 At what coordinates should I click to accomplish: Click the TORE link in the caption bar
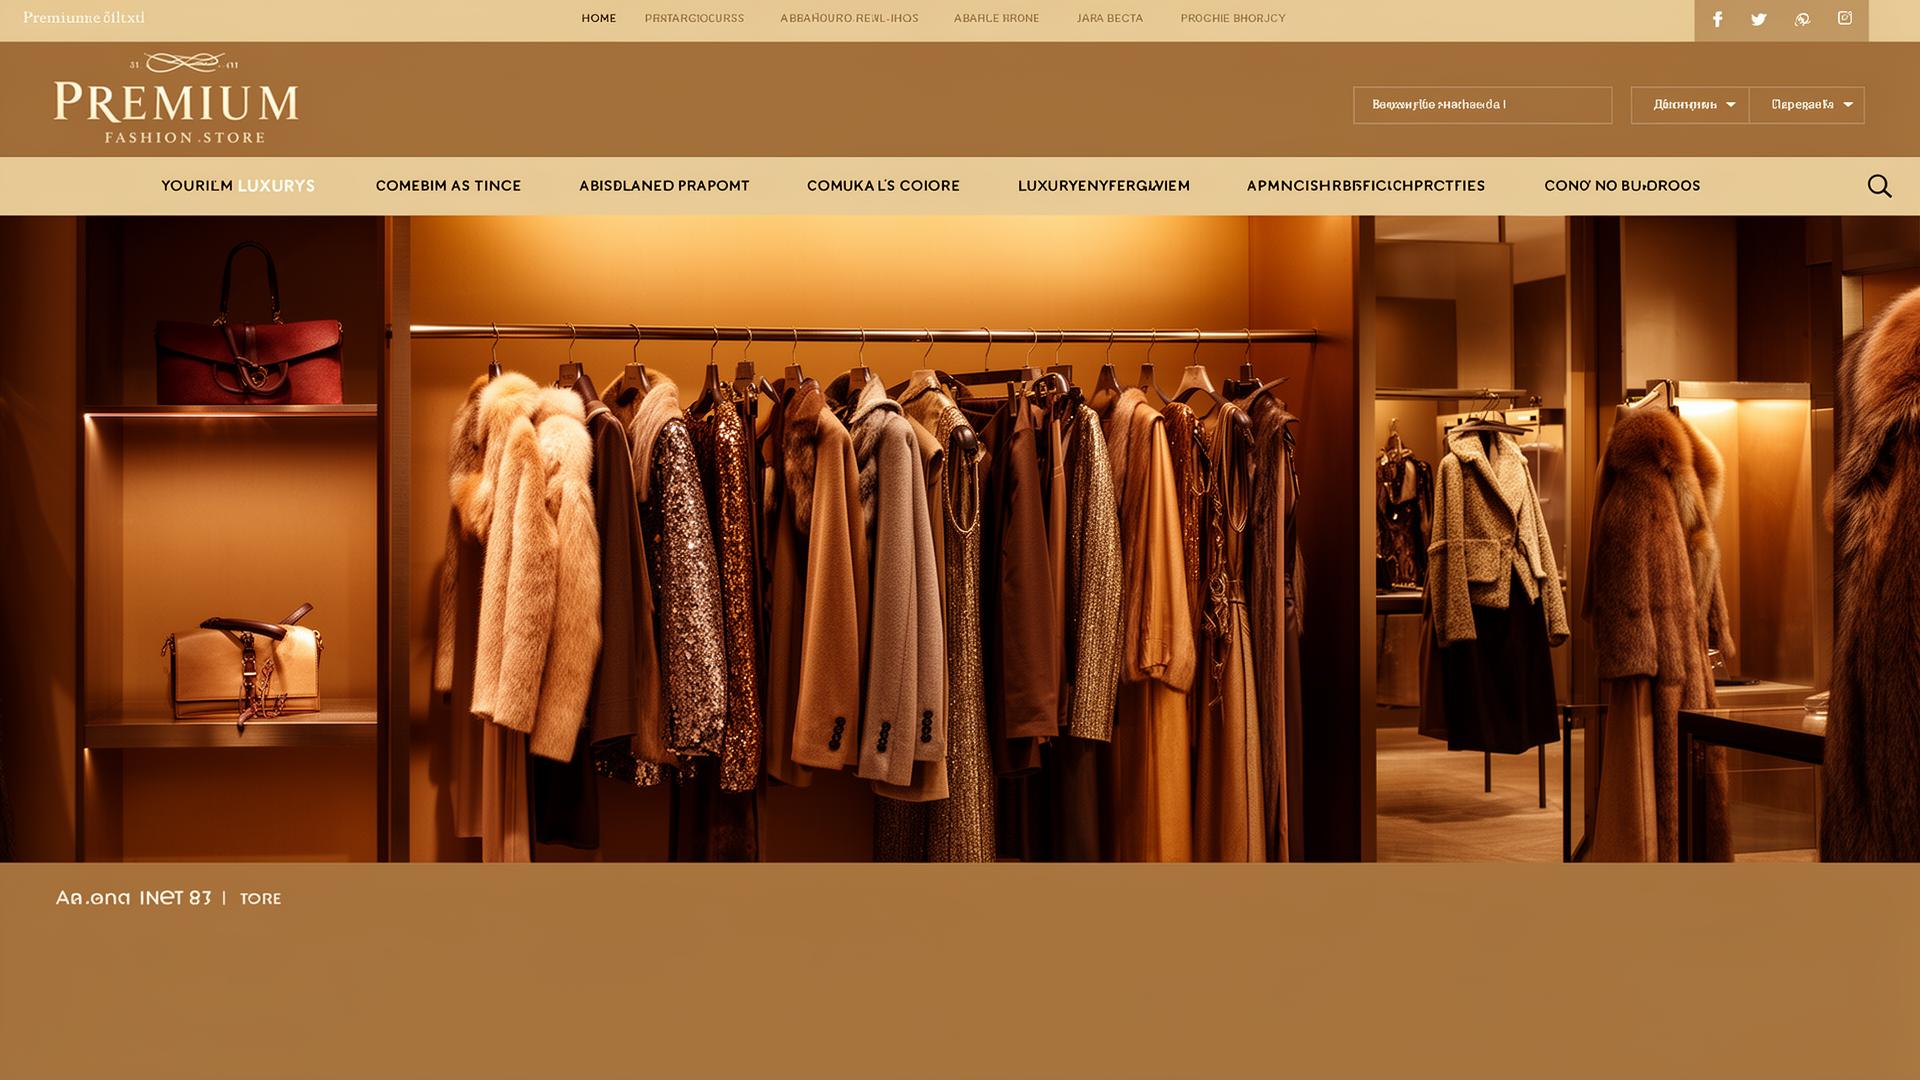261,898
